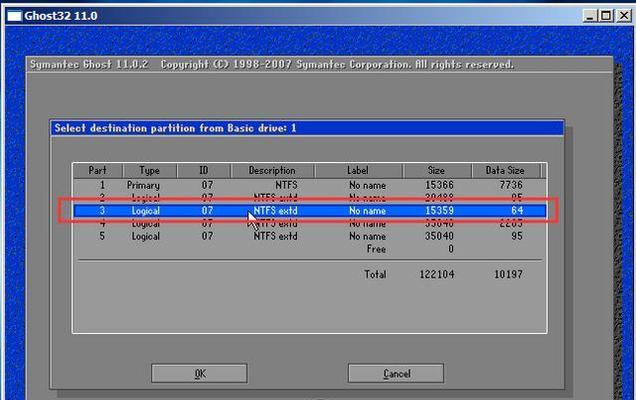Click size value 15366 in partition 1

pyautogui.click(x=439, y=185)
